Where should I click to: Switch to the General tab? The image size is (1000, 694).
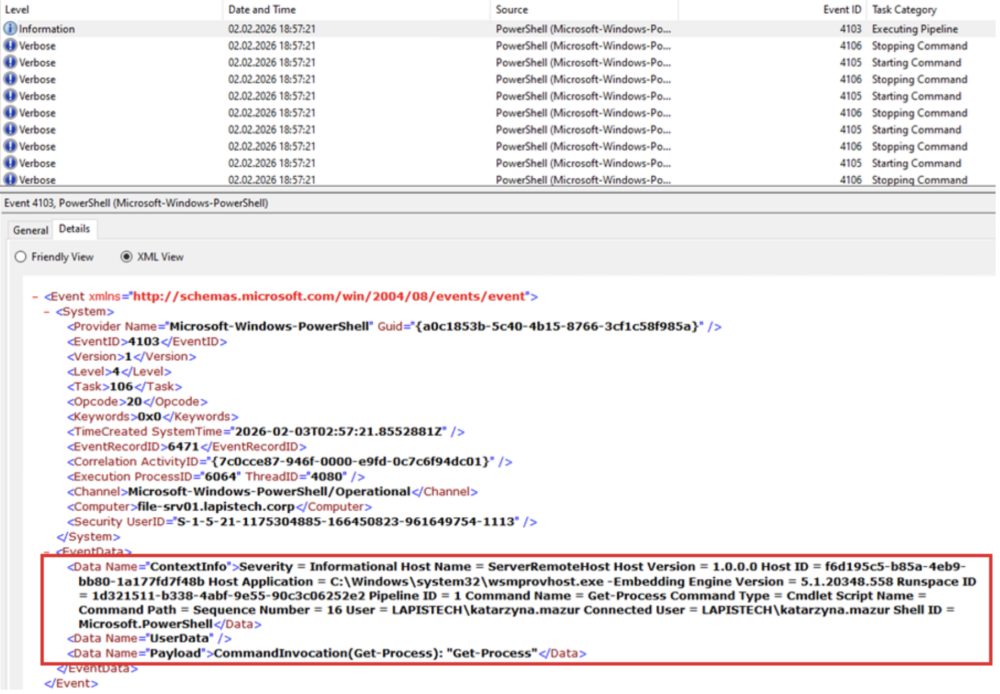pyautogui.click(x=30, y=230)
